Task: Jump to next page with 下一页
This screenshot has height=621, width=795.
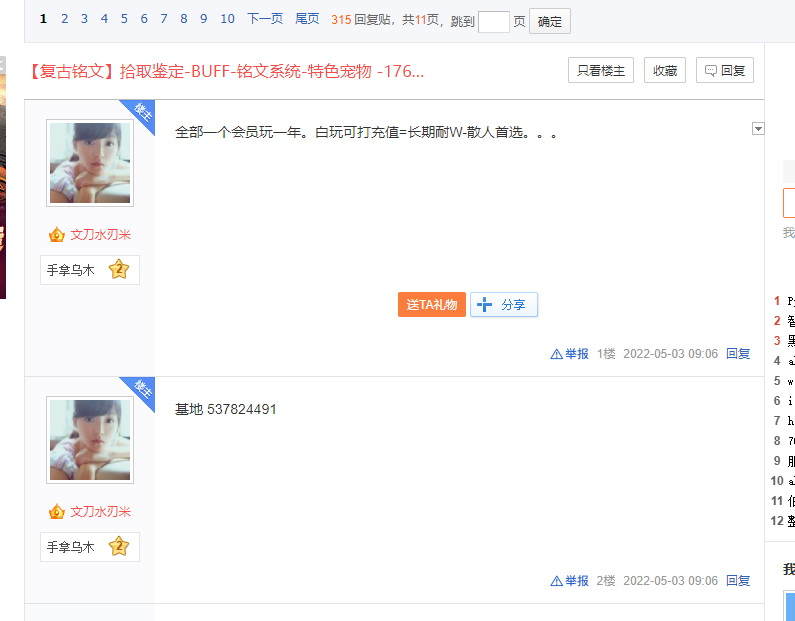Action: pyautogui.click(x=265, y=19)
